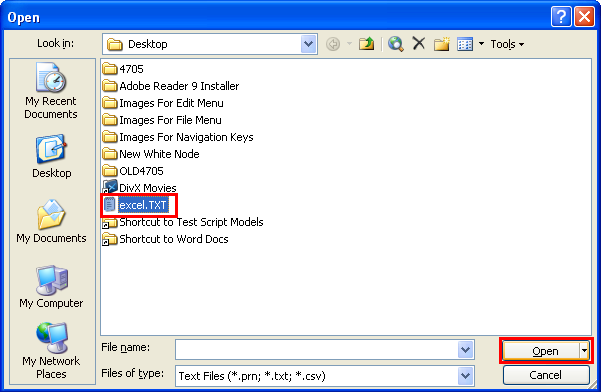The height and width of the screenshot is (392, 601).
Task: Select Shortcut to Word Docs
Action: click(x=166, y=239)
